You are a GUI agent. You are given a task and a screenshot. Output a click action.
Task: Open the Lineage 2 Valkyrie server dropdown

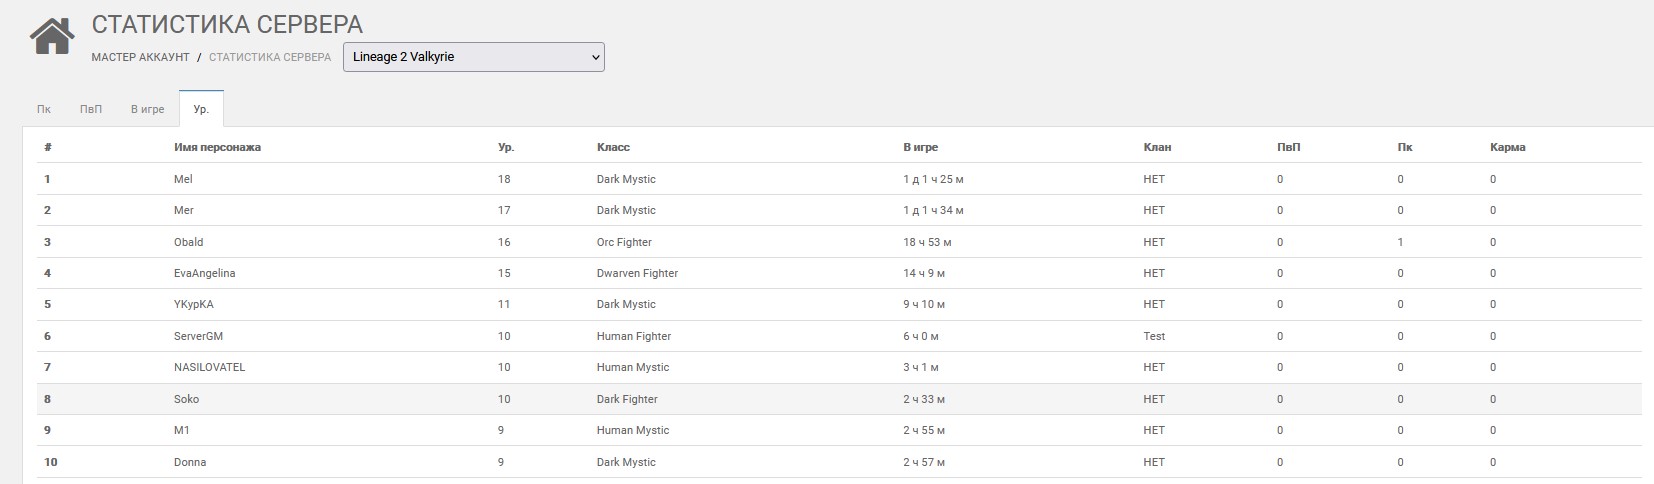pos(473,57)
